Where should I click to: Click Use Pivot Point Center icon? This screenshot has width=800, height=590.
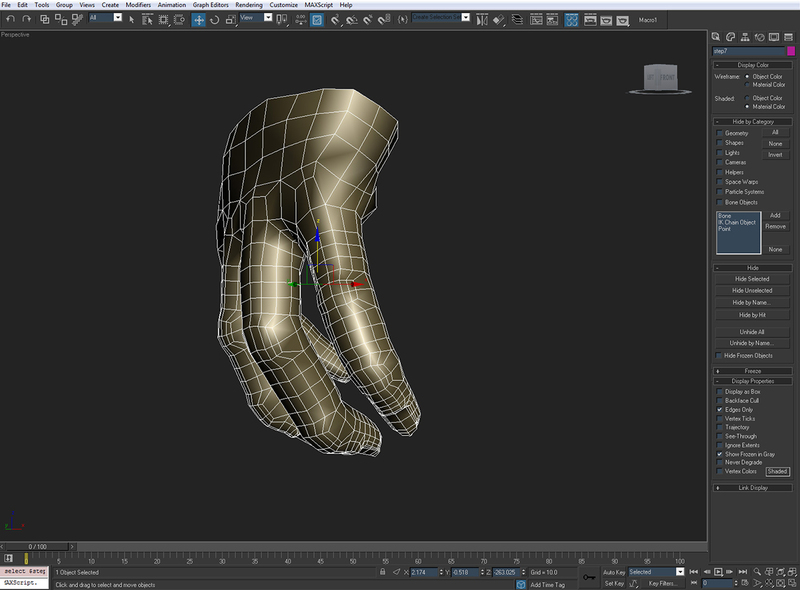[x=281, y=19]
